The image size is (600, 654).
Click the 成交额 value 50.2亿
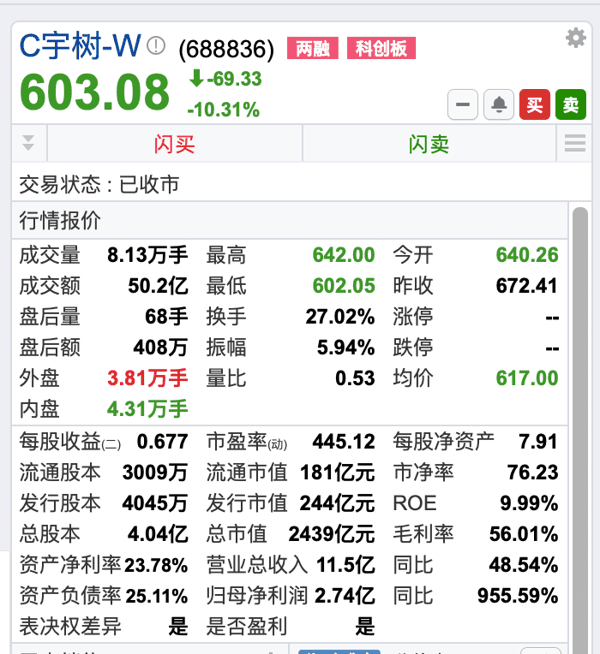tap(158, 286)
